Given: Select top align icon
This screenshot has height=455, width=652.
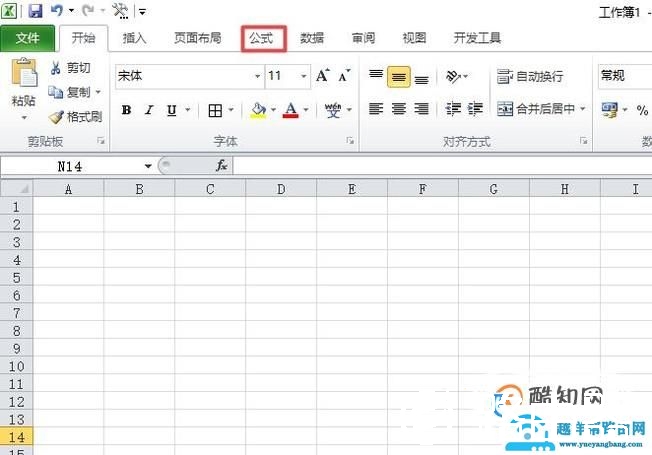Looking at the screenshot, I should click(x=376, y=75).
